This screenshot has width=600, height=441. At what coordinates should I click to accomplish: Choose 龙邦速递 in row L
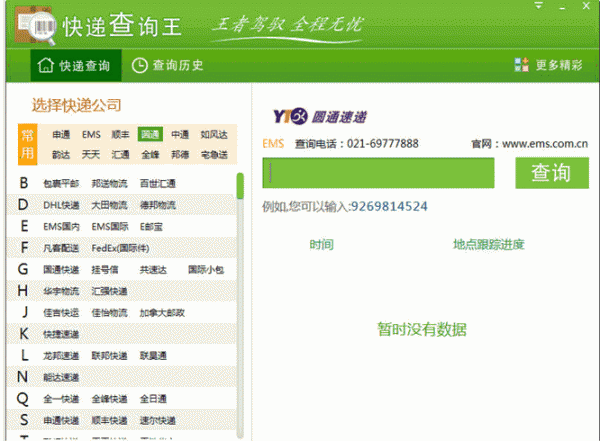[x=61, y=356]
